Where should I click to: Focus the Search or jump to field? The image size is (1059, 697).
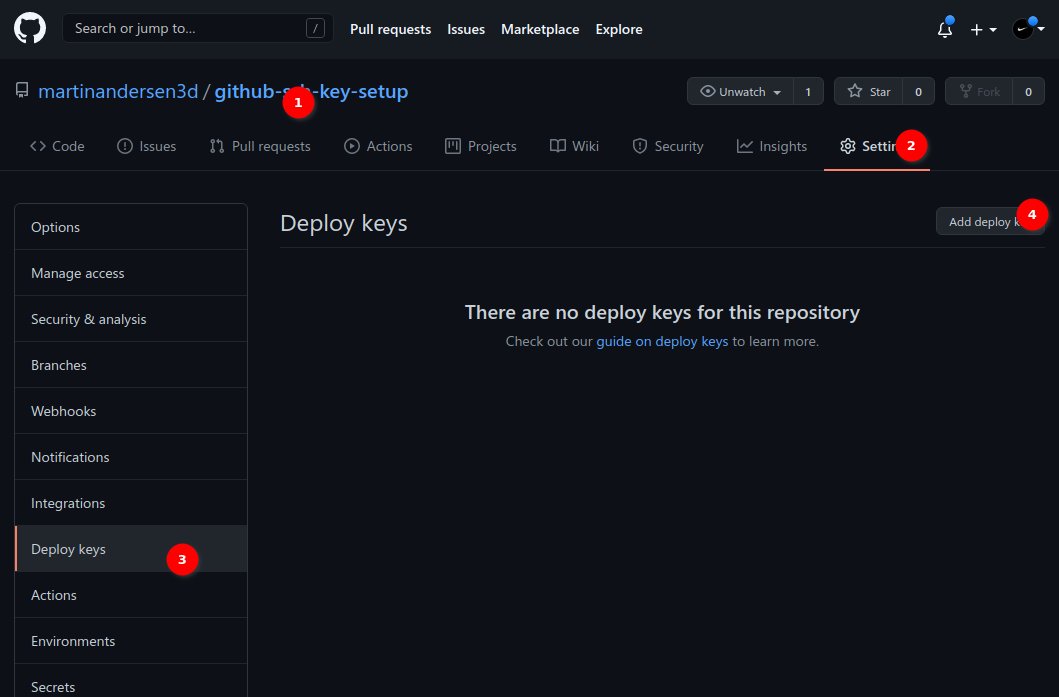(198, 28)
